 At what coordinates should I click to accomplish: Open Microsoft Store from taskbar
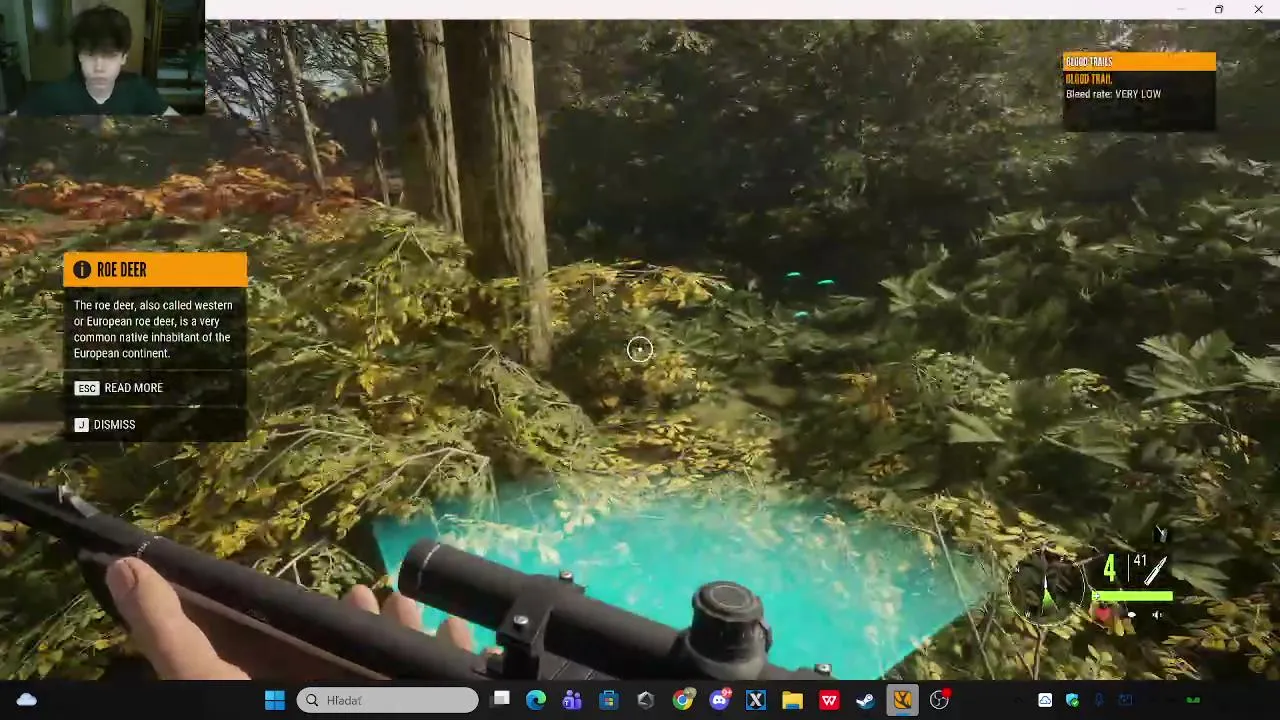pos(608,700)
